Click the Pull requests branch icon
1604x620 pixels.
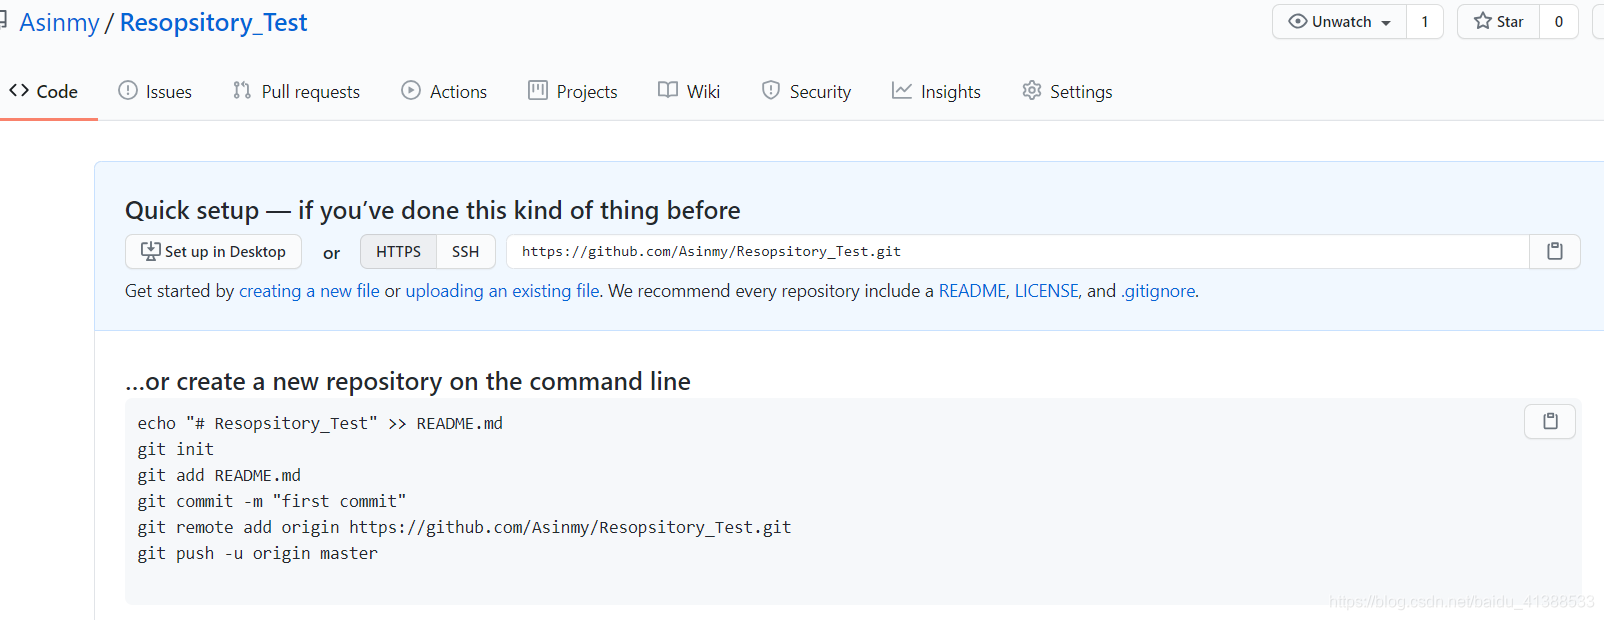click(x=242, y=90)
